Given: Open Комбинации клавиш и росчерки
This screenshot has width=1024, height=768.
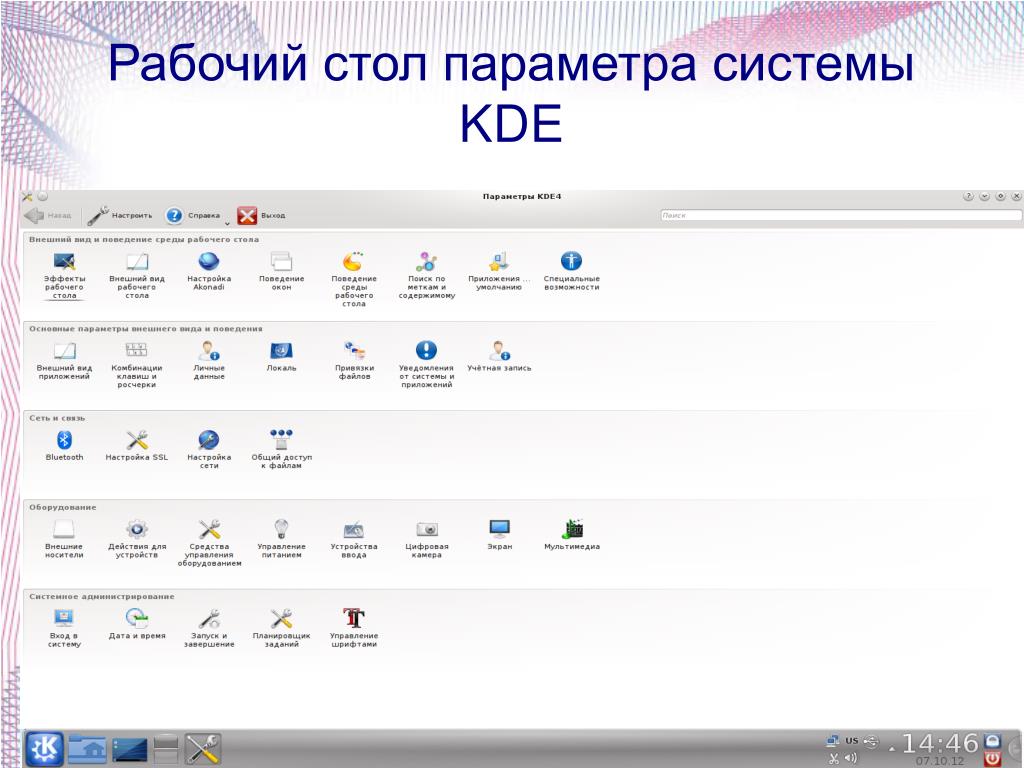Looking at the screenshot, I should point(136,365).
